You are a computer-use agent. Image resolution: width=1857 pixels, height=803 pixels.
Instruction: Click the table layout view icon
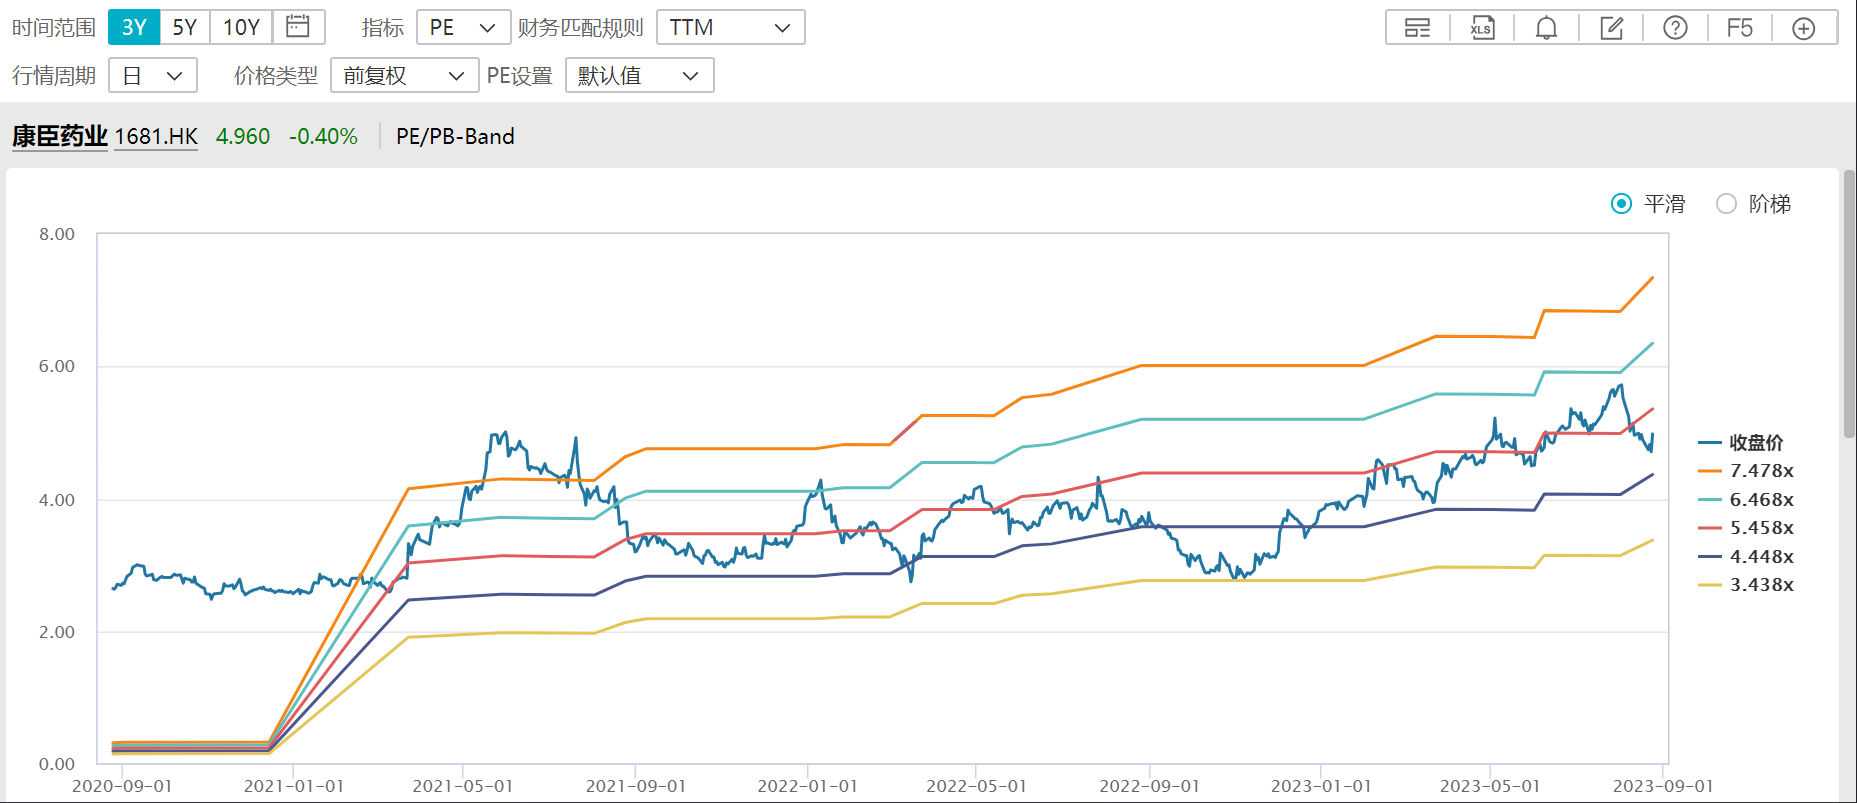click(1417, 28)
